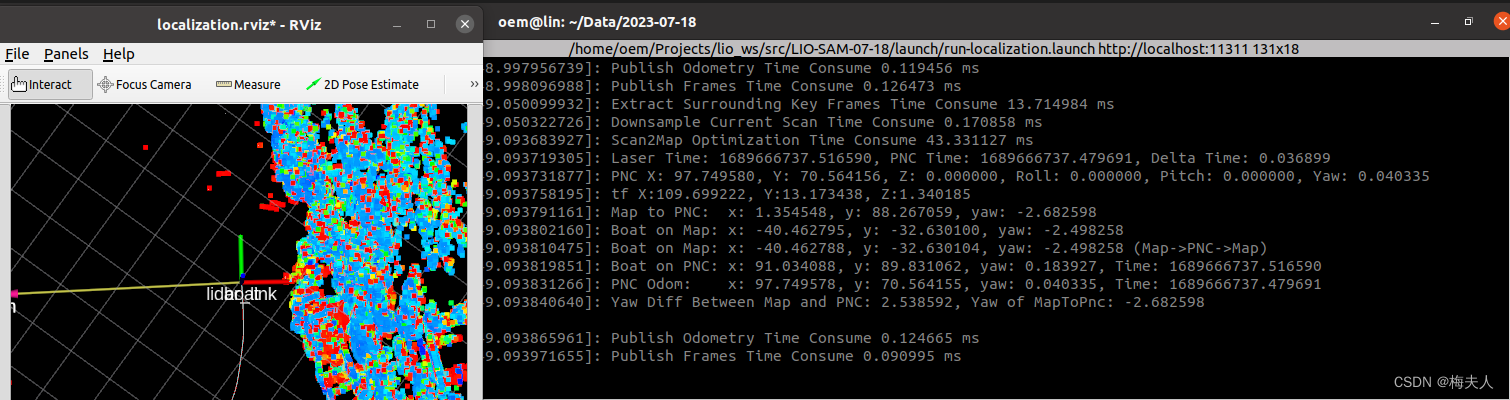This screenshot has width=1510, height=400.
Task: Open the Help menu in RViz
Action: [x=119, y=54]
